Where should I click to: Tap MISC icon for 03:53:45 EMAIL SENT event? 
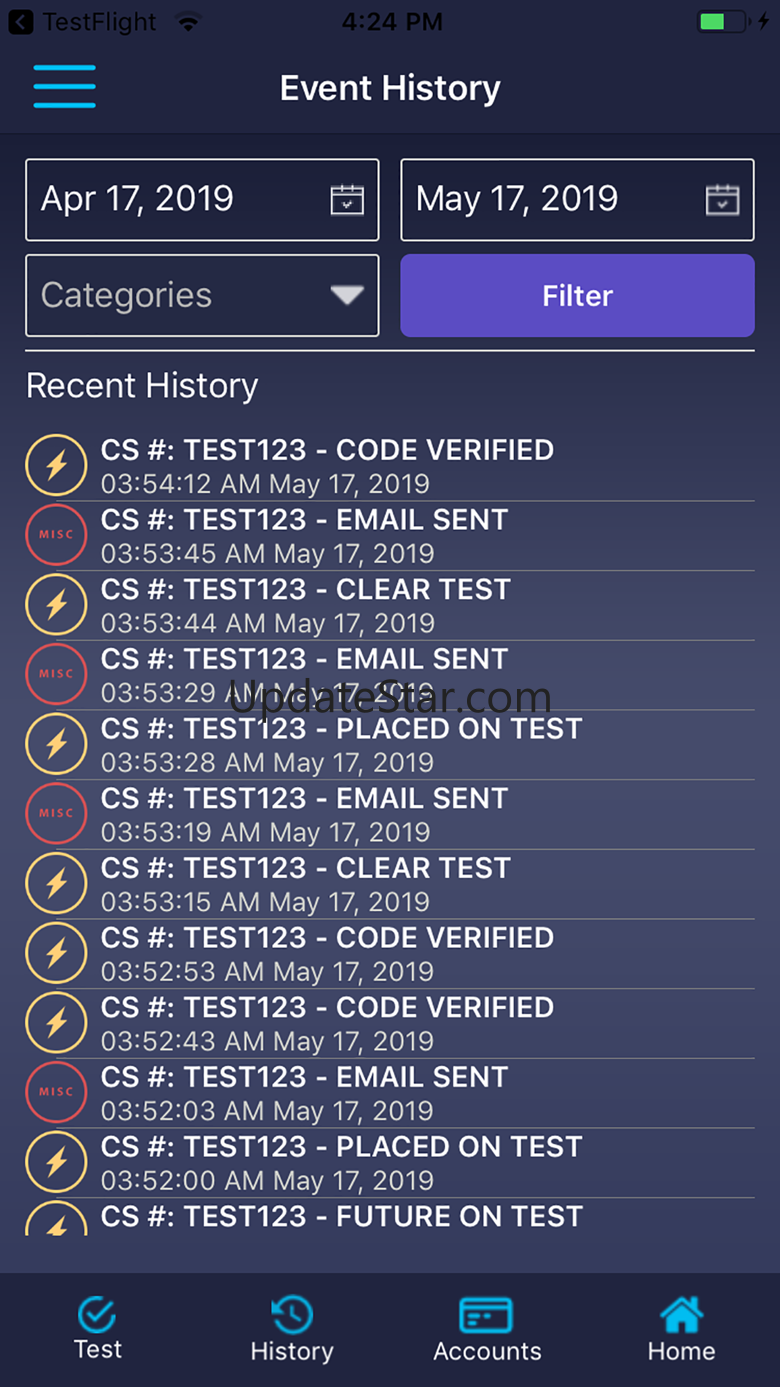56,535
